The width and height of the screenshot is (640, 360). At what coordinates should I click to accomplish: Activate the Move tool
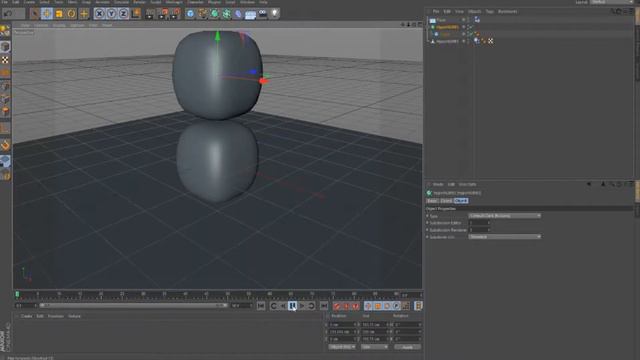47,14
